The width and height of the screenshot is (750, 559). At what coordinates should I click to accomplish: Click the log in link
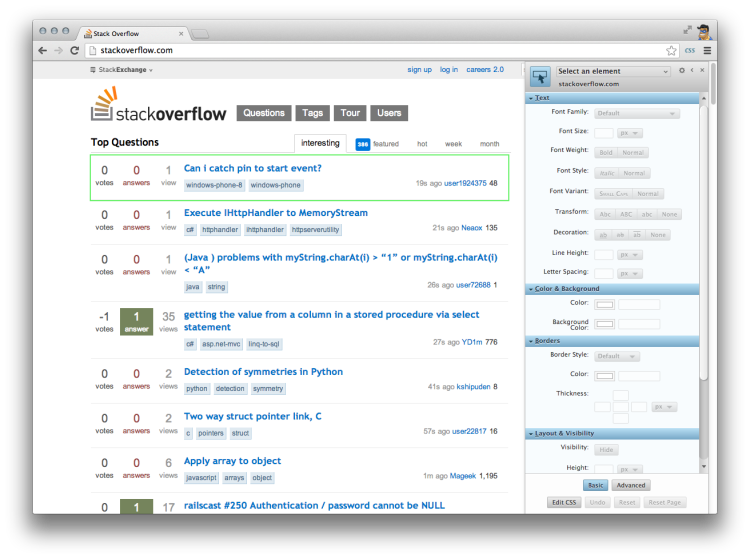[449, 70]
